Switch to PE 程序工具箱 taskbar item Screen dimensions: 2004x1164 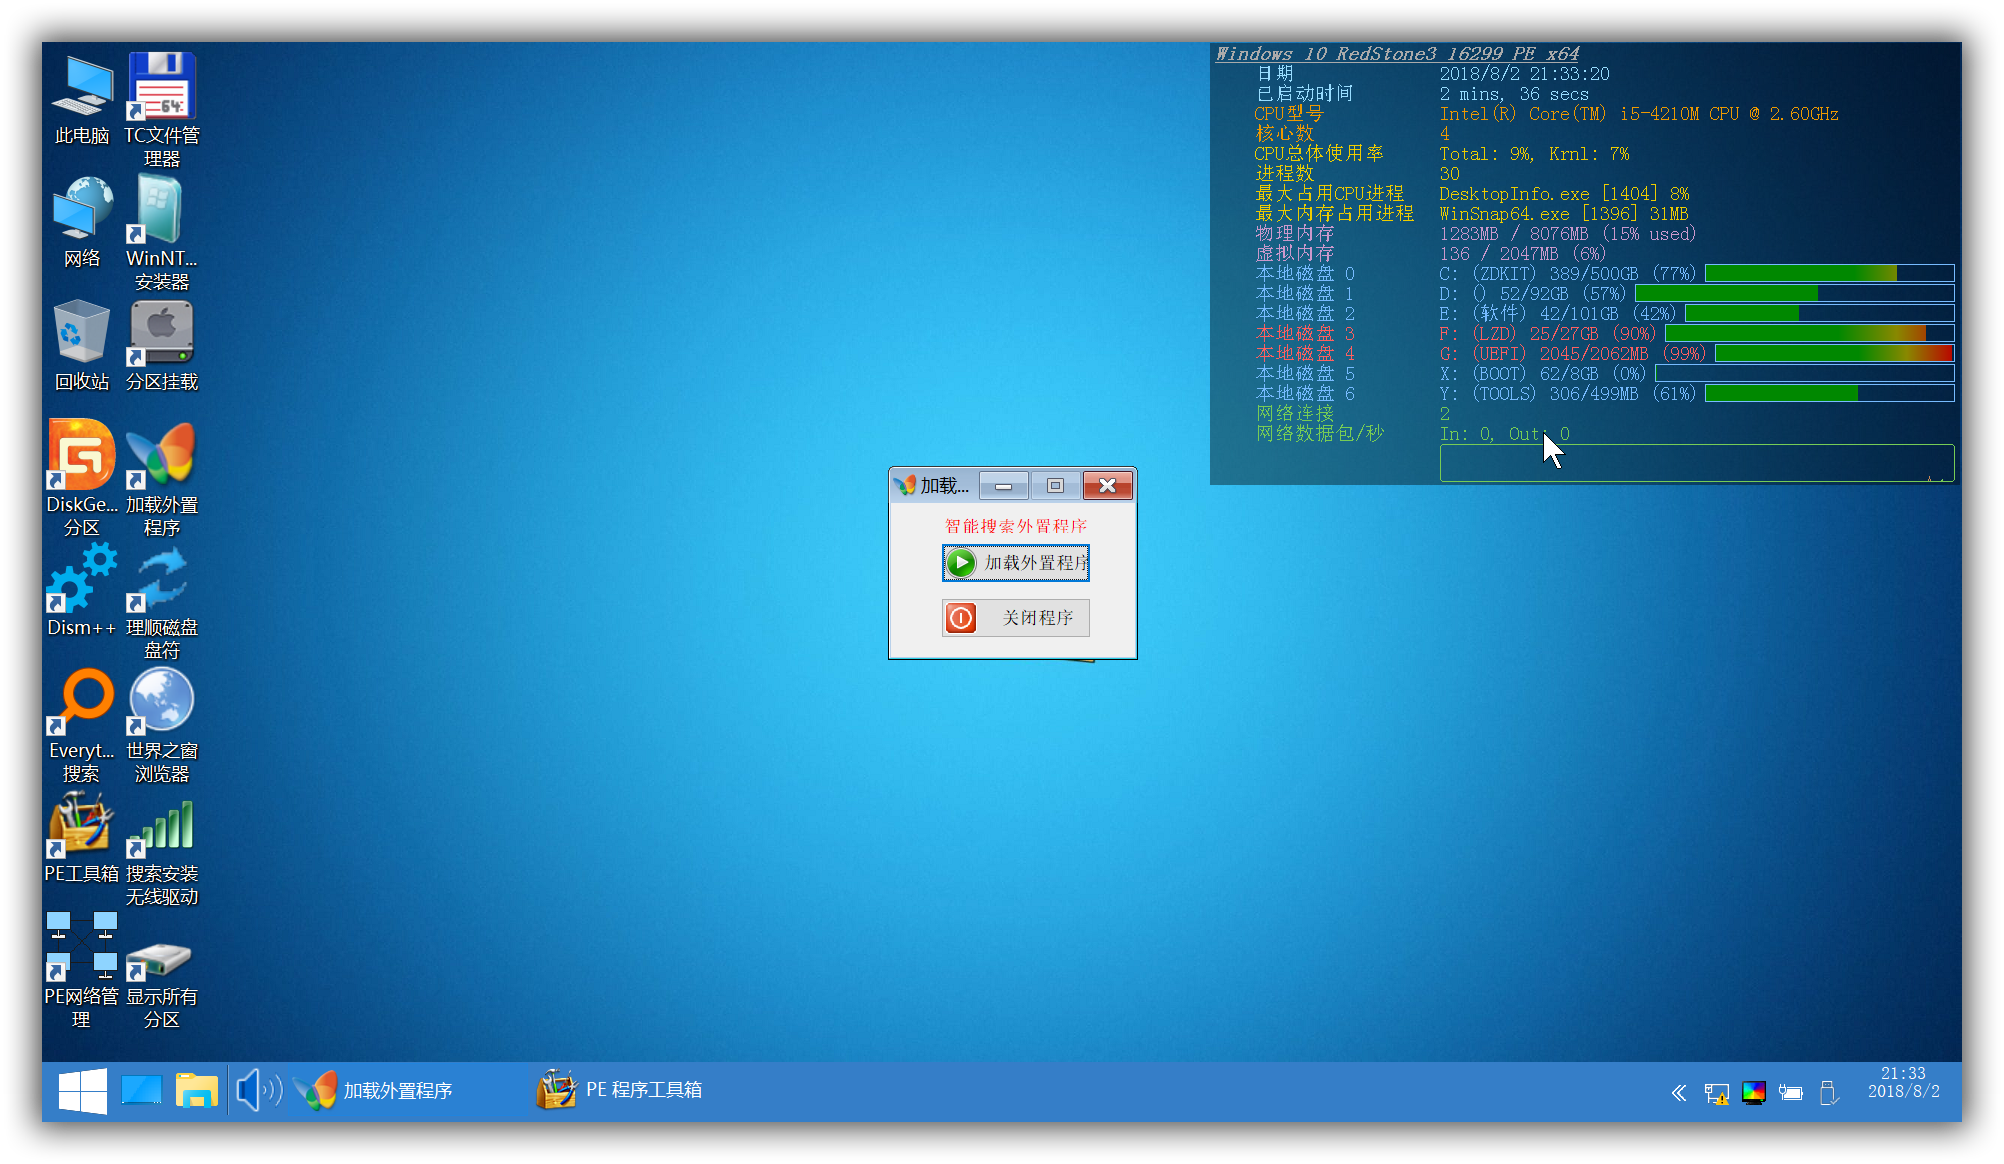(622, 1091)
